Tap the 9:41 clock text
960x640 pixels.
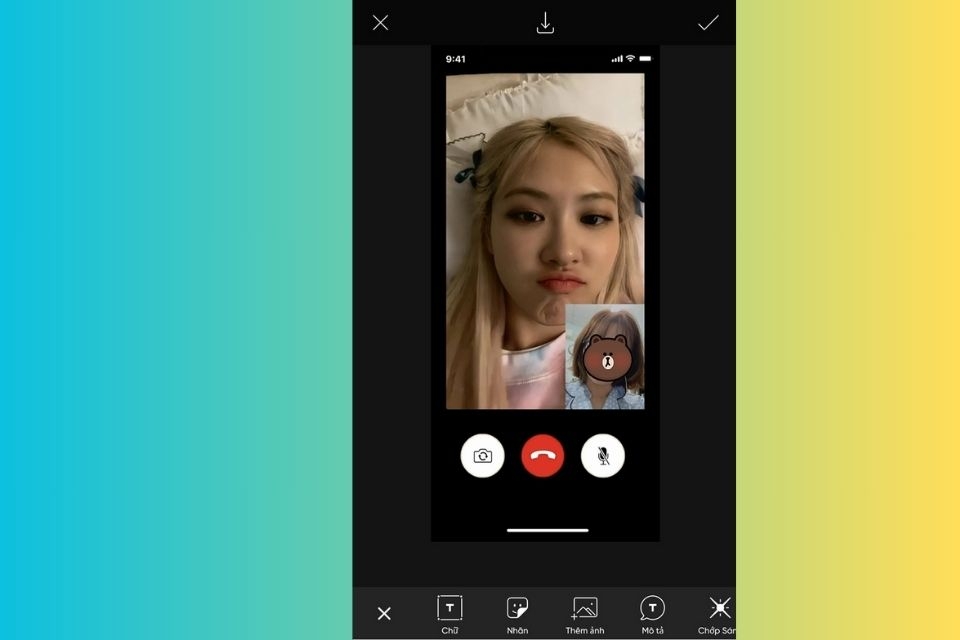click(456, 59)
